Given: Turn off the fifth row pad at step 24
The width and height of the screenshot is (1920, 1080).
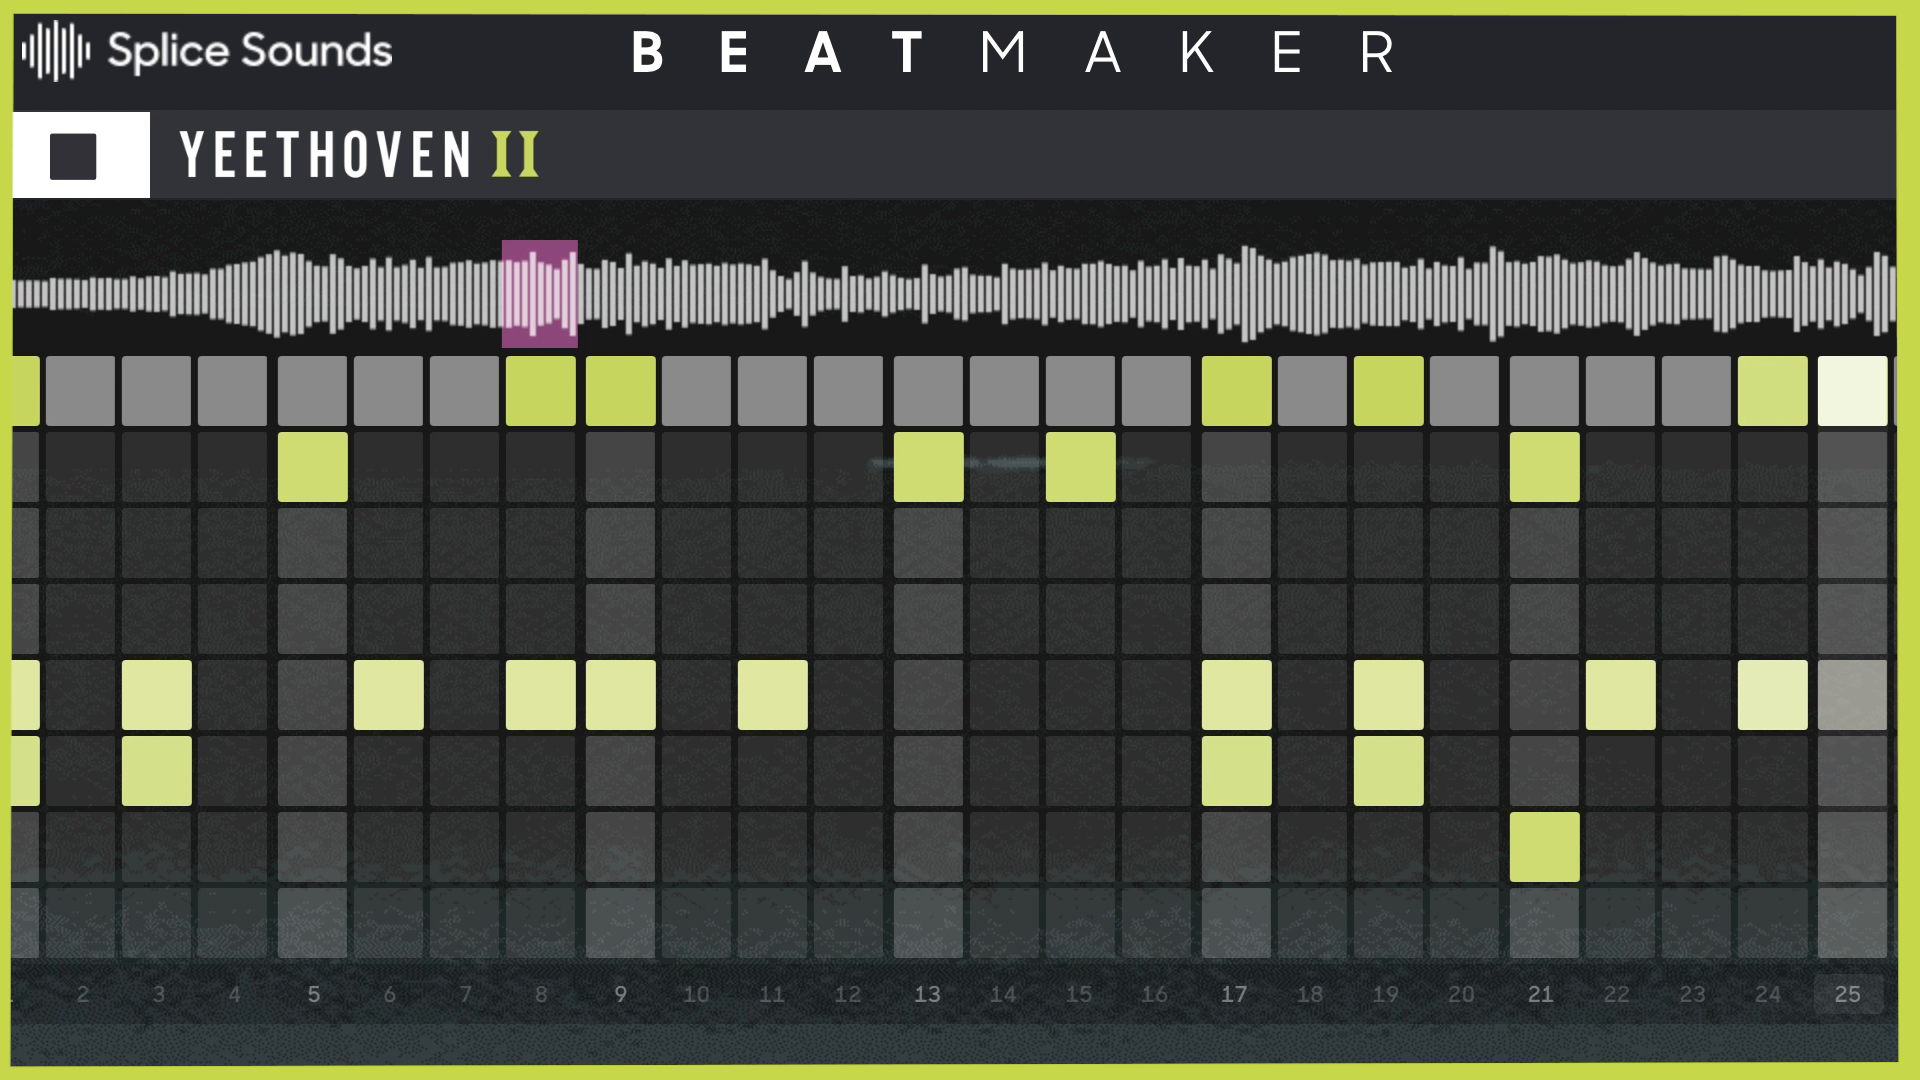Looking at the screenshot, I should (x=1773, y=695).
